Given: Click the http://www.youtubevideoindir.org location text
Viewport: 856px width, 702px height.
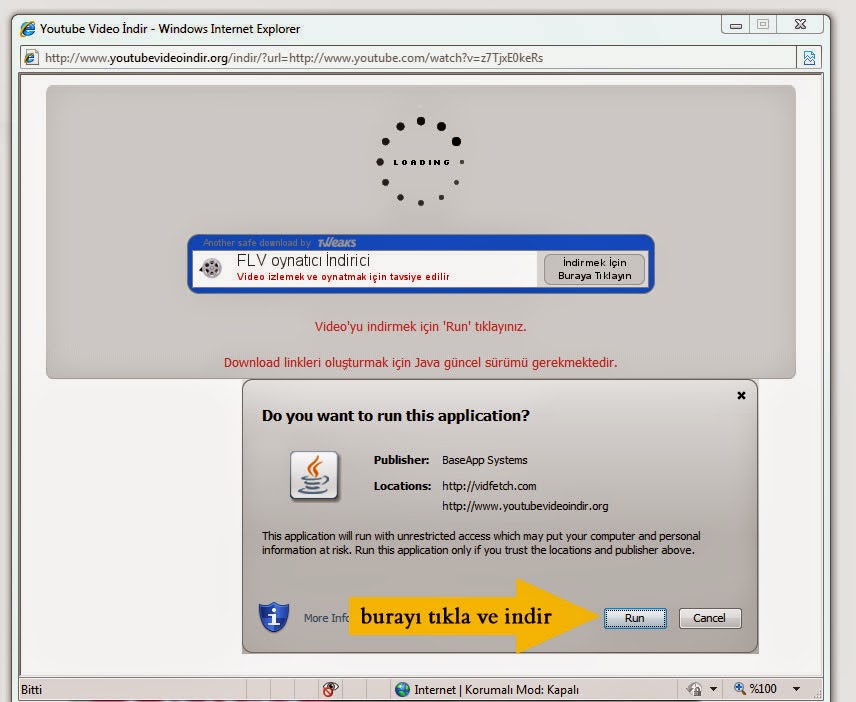Looking at the screenshot, I should (x=525, y=506).
